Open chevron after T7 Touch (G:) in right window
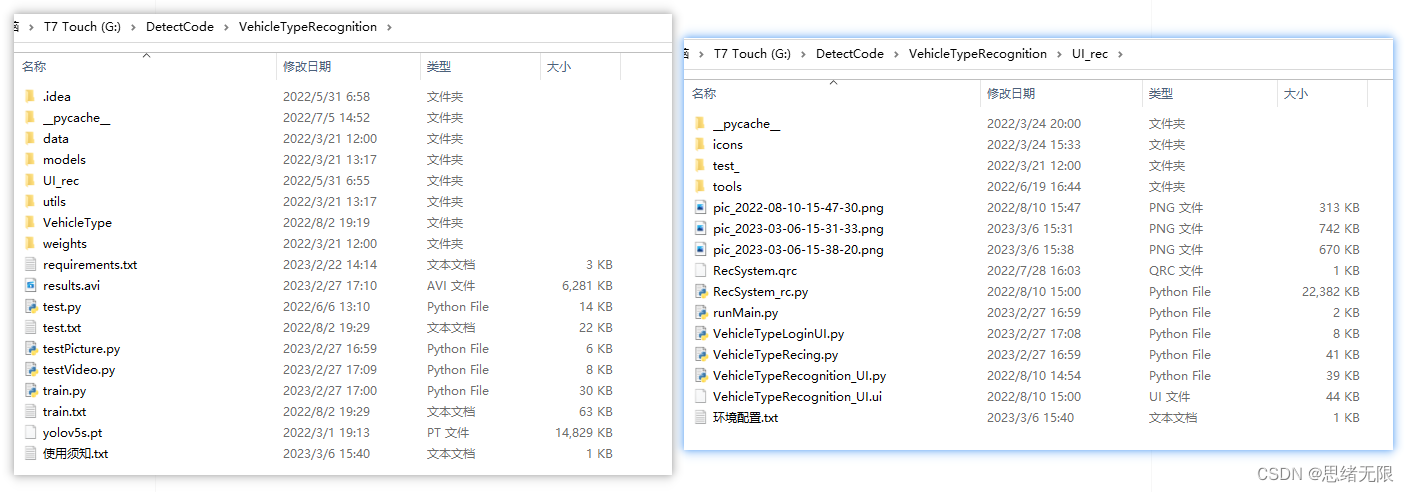This screenshot has height=492, width=1409. click(x=803, y=54)
